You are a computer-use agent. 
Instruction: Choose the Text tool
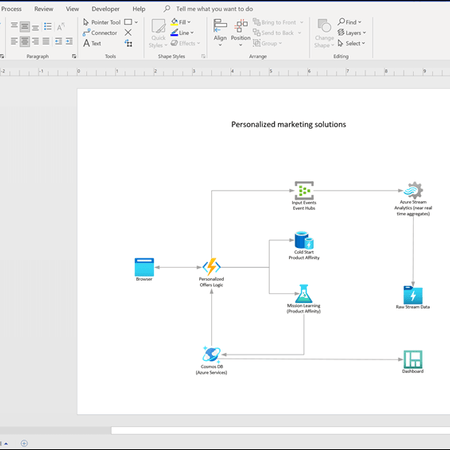pos(92,43)
